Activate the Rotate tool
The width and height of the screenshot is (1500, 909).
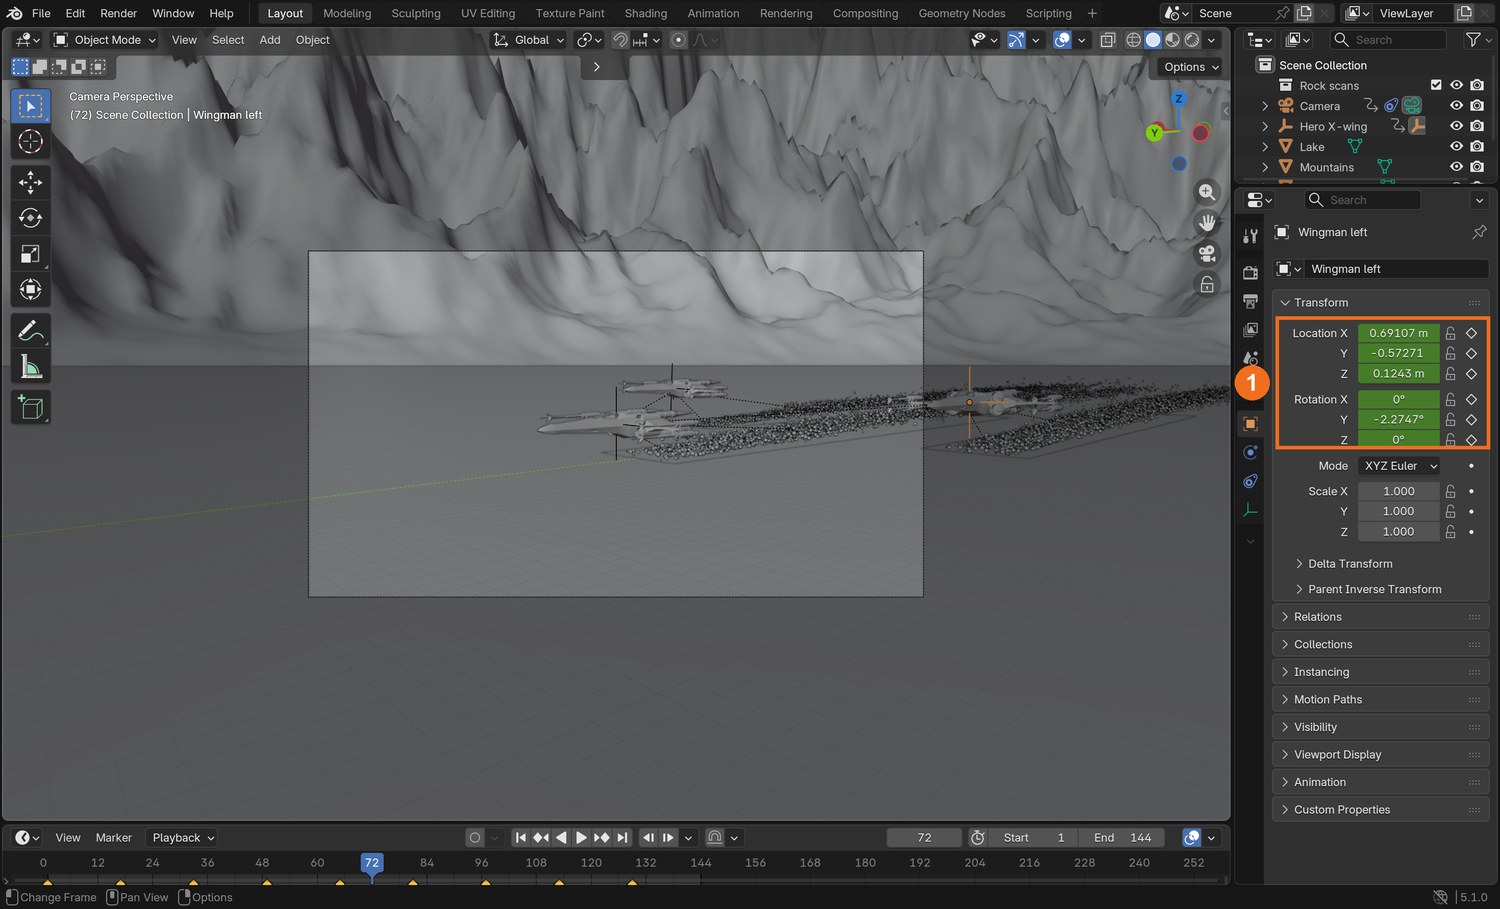[31, 218]
